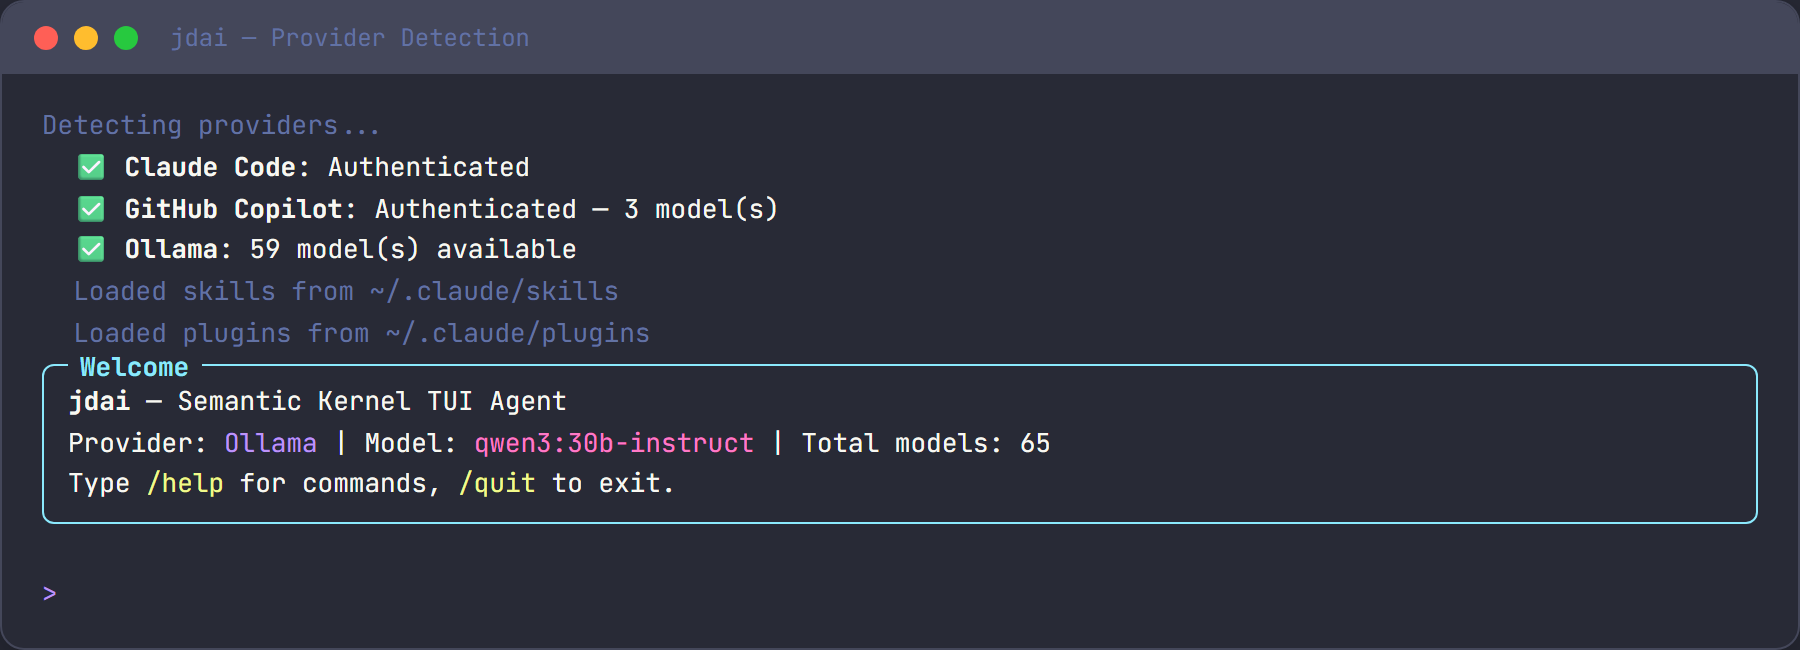Click the /quit command link
Image resolution: width=1800 pixels, height=650 pixels.
coord(496,483)
